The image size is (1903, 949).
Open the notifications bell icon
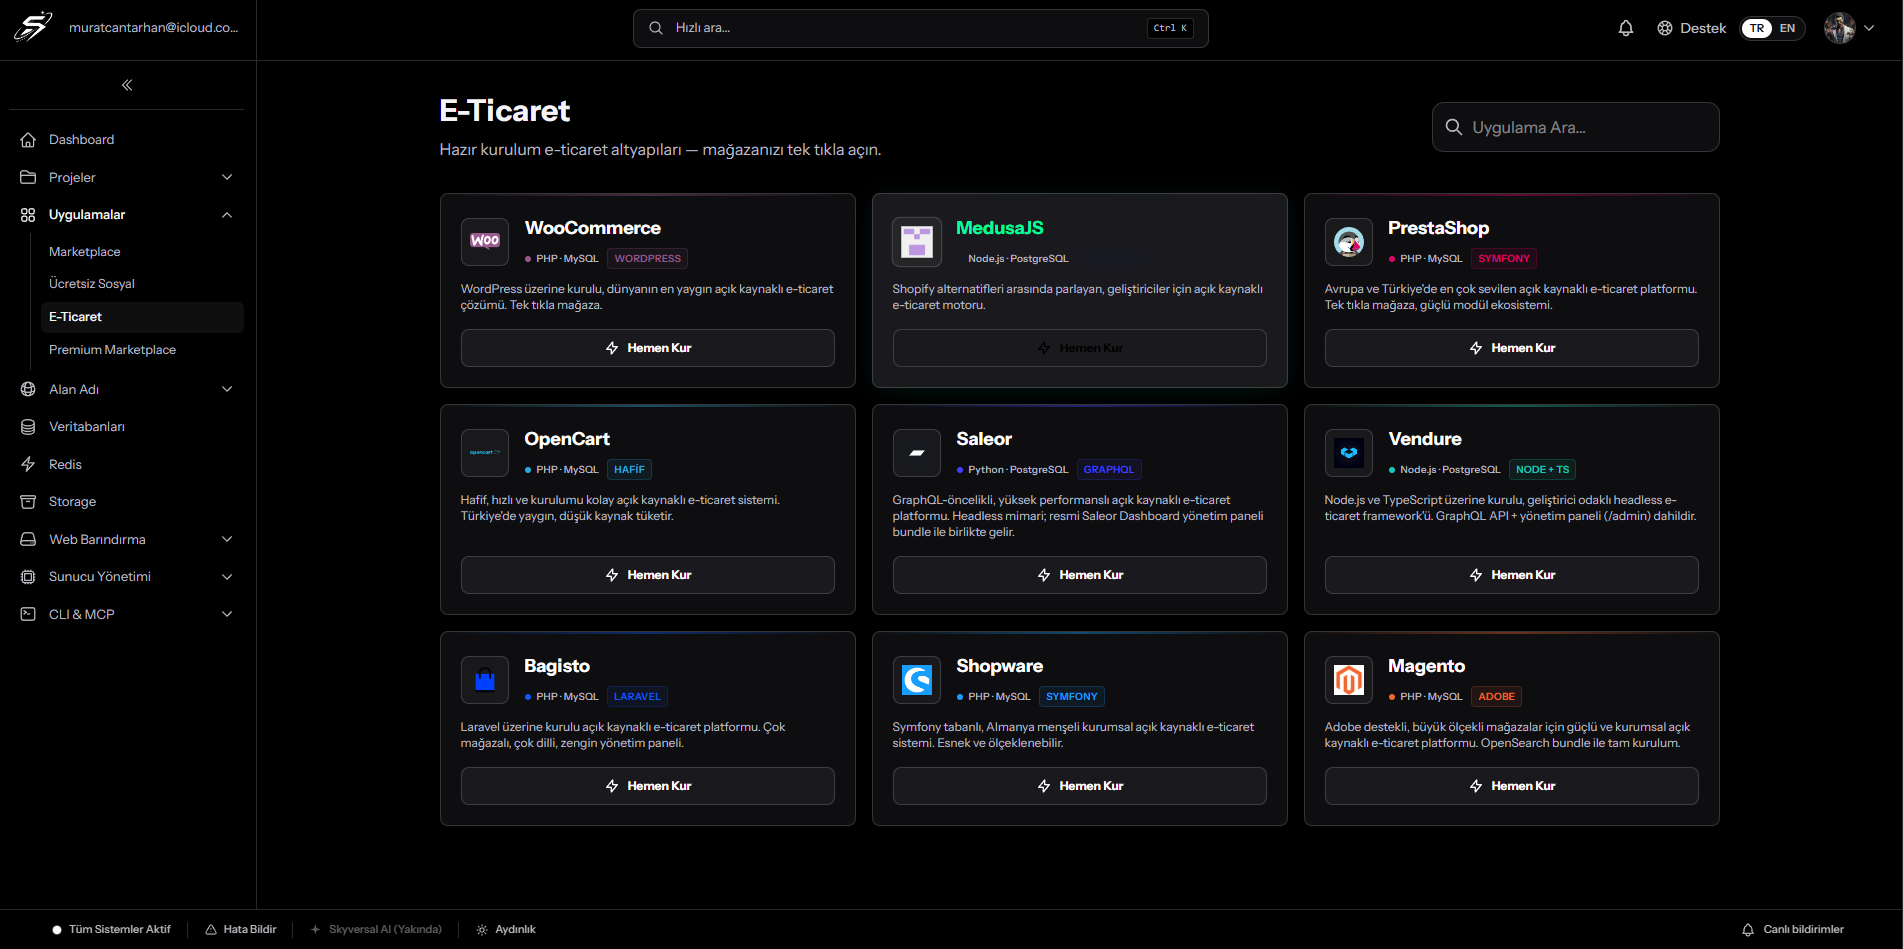[1626, 28]
